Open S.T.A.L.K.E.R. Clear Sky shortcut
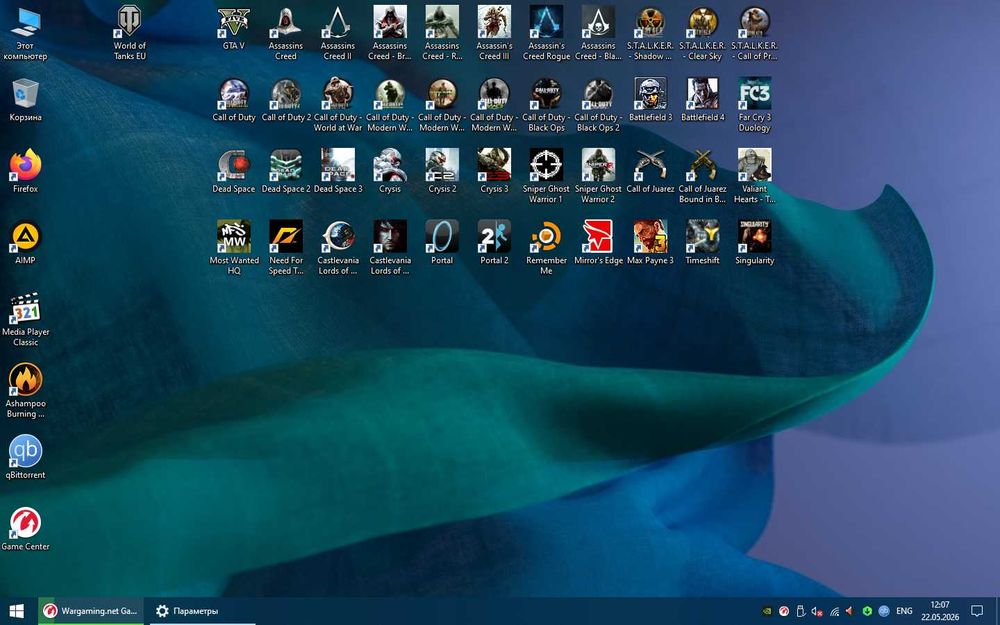The image size is (1000, 625). click(x=702, y=33)
